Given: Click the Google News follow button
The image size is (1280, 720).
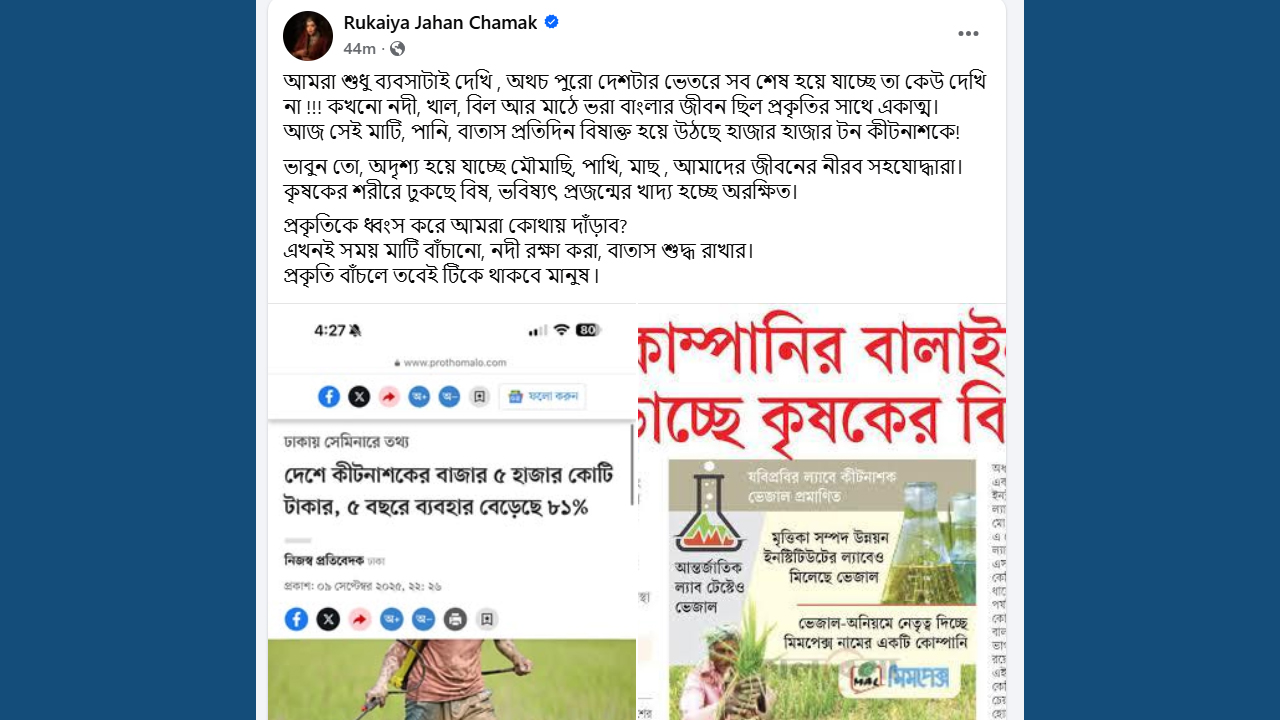Looking at the screenshot, I should pos(542,396).
